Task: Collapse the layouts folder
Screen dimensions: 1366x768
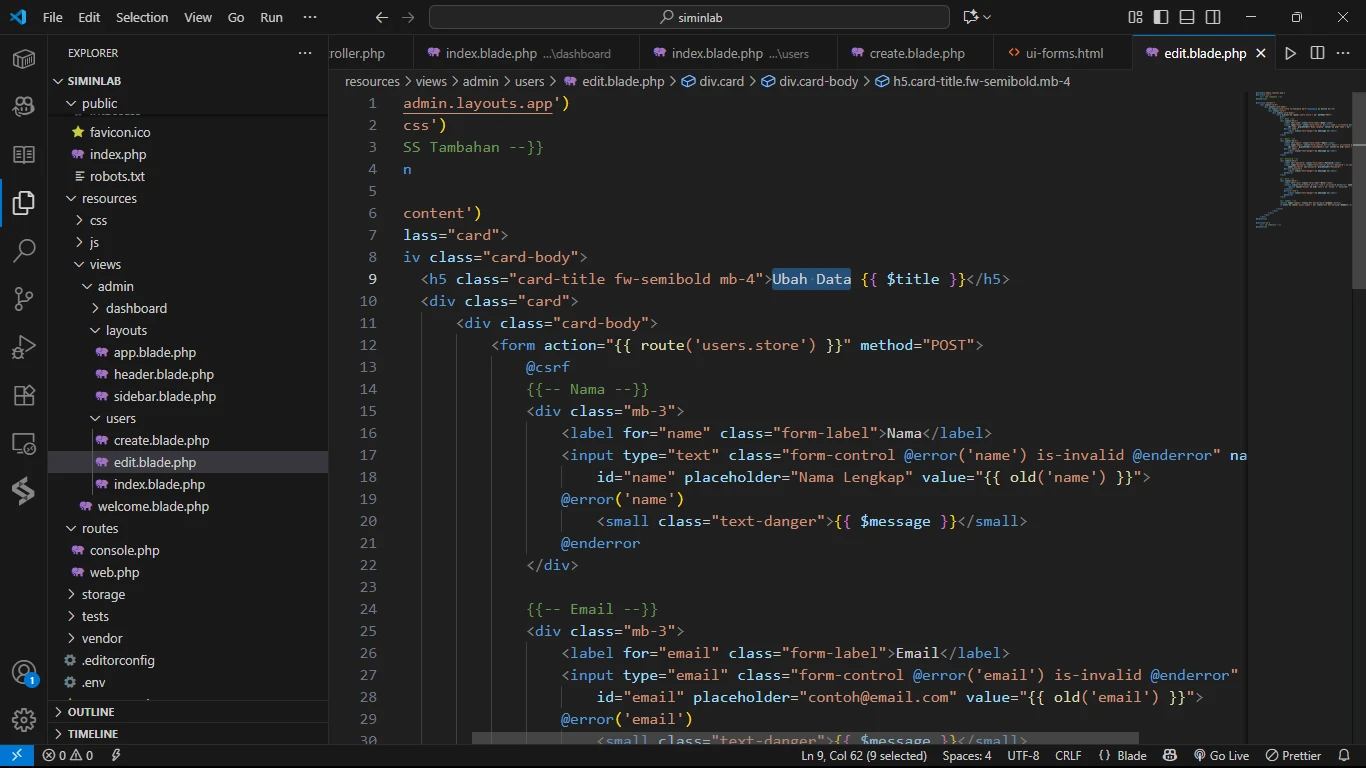Action: pyautogui.click(x=126, y=330)
